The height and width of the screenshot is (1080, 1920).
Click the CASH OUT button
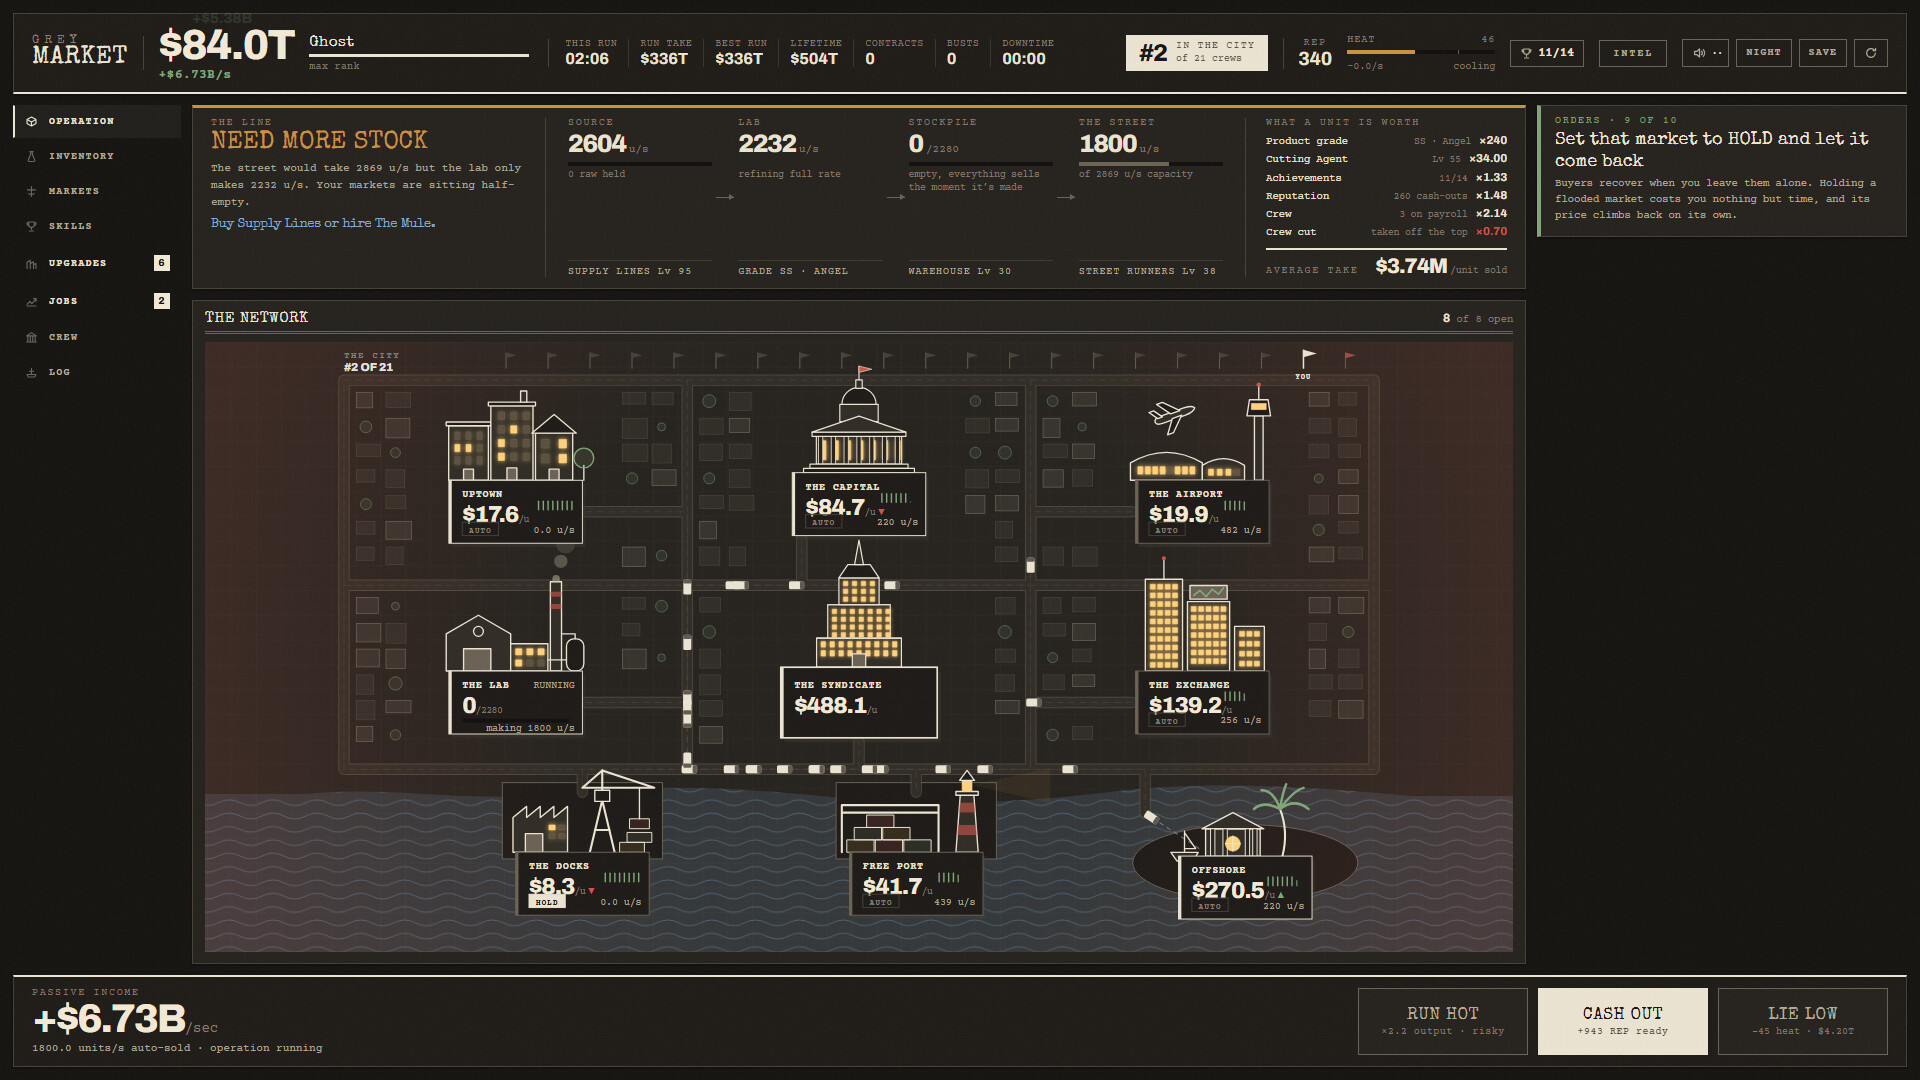click(x=1622, y=1021)
